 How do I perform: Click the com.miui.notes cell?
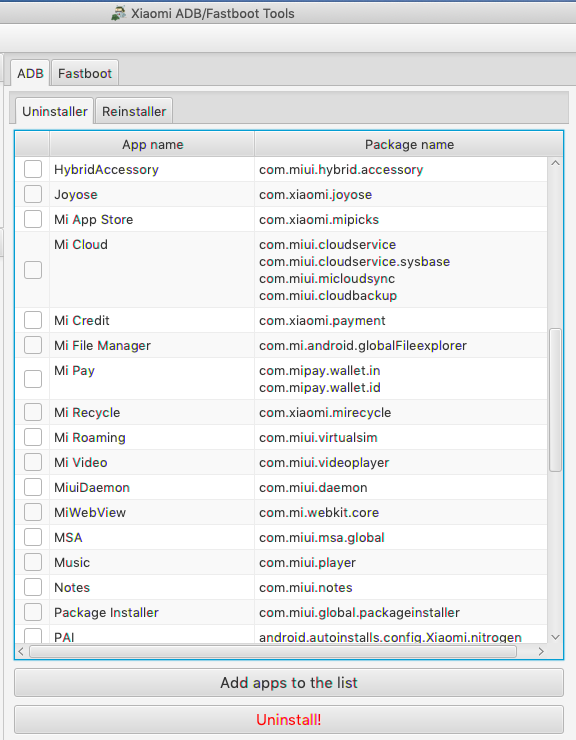pos(401,587)
